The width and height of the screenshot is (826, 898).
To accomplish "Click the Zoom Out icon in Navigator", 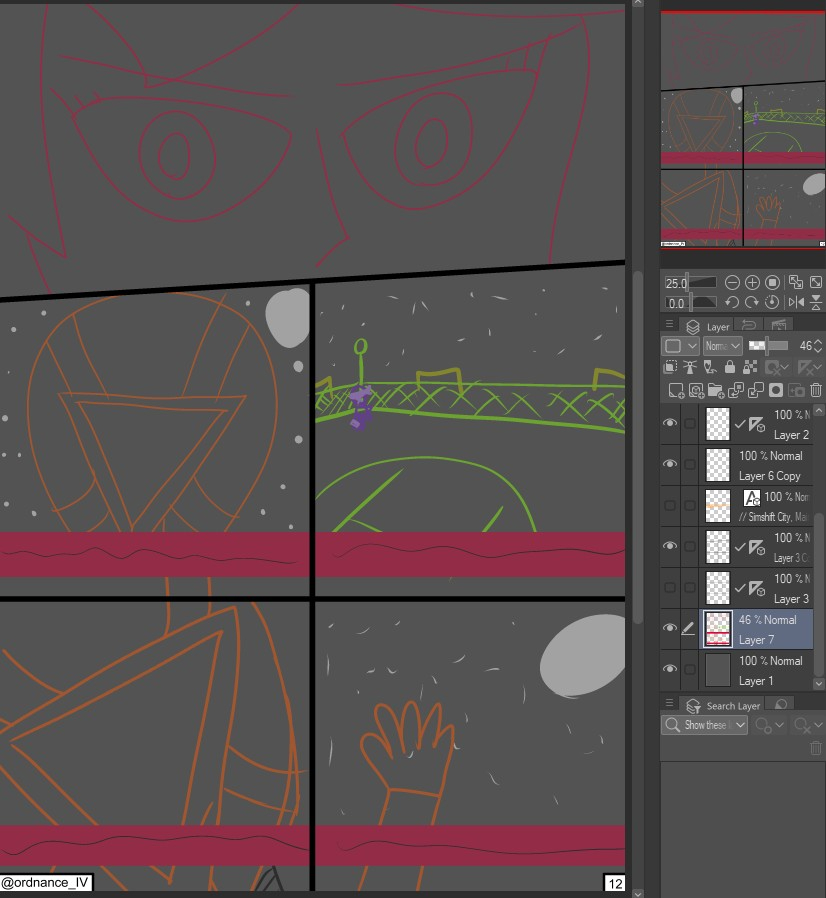I will (x=732, y=283).
